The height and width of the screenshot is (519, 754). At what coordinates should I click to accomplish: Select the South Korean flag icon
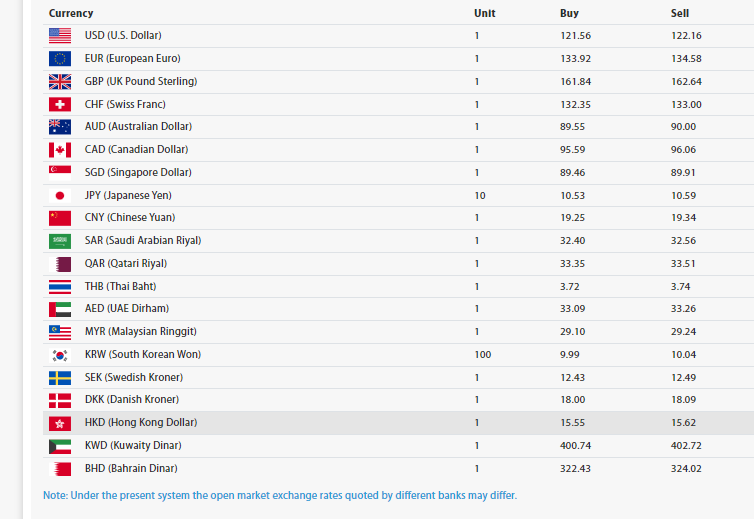point(60,355)
